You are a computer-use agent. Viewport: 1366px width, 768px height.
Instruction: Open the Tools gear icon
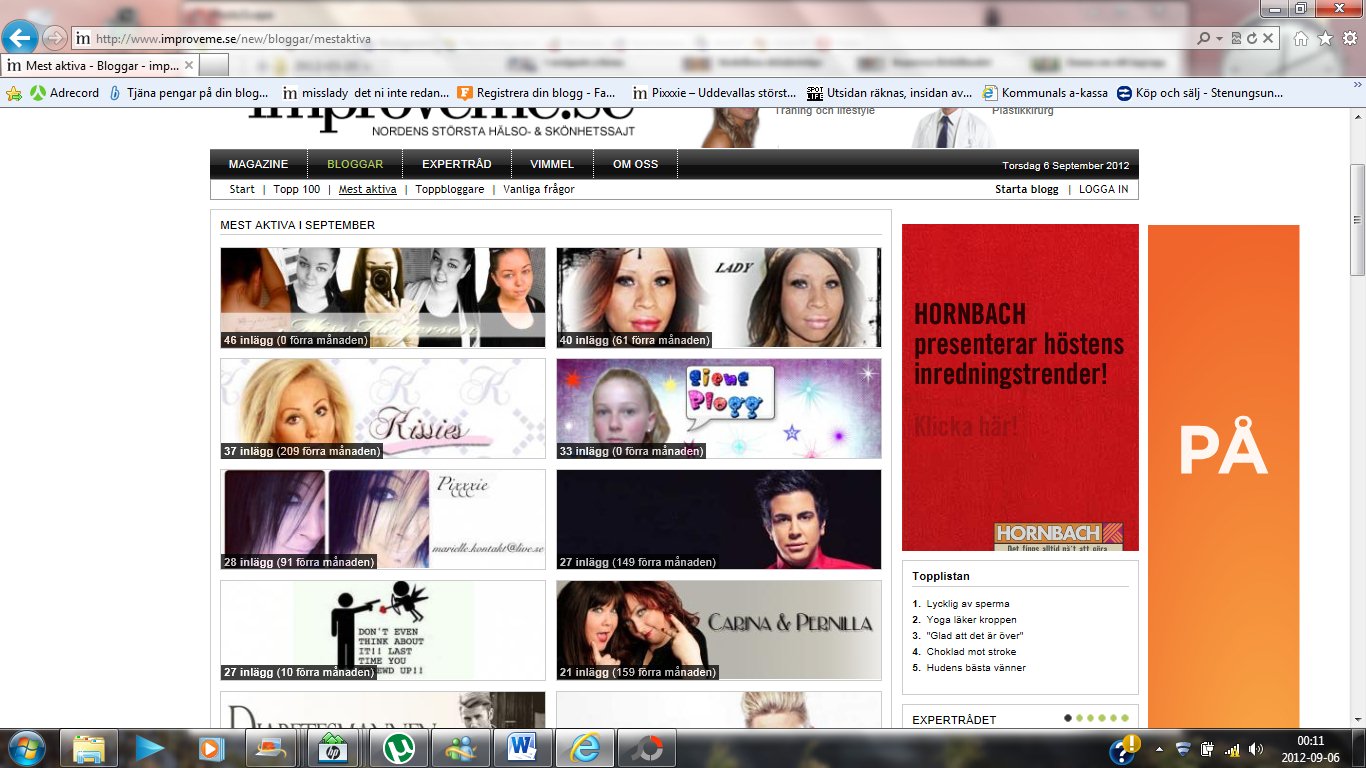[x=1350, y=38]
